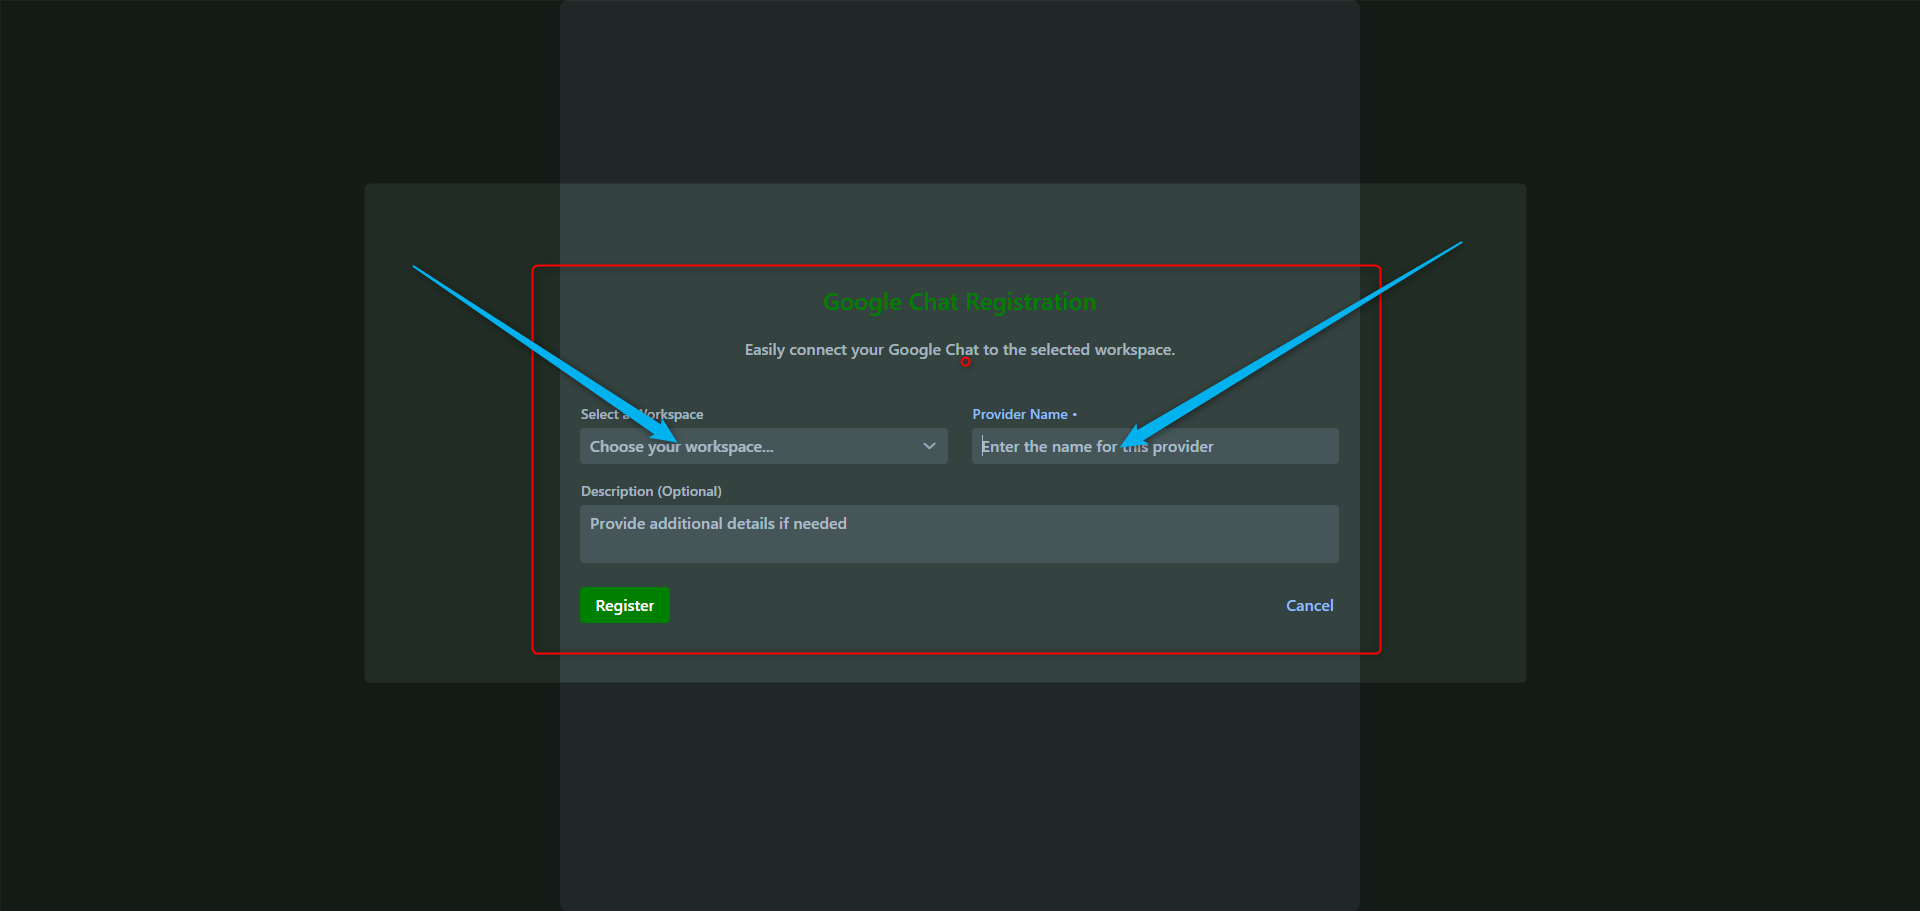Click the Description (Optional) label
This screenshot has height=911, width=1920.
[651, 491]
